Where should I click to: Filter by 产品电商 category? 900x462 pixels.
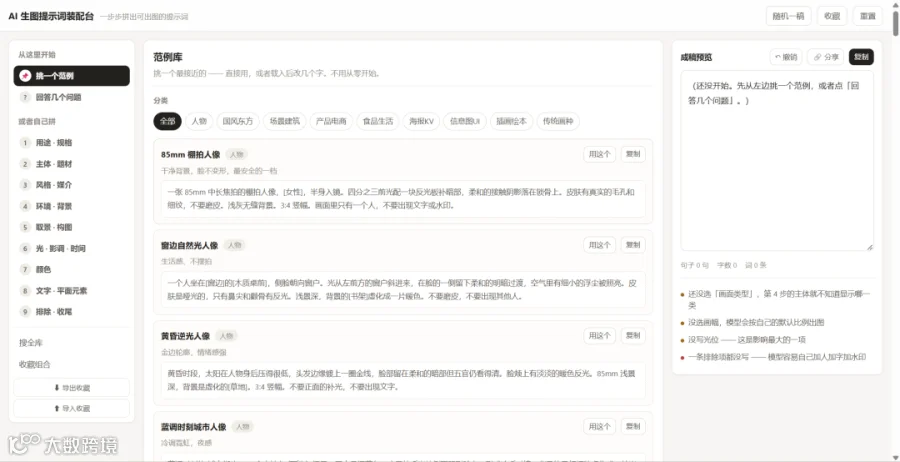click(331, 122)
